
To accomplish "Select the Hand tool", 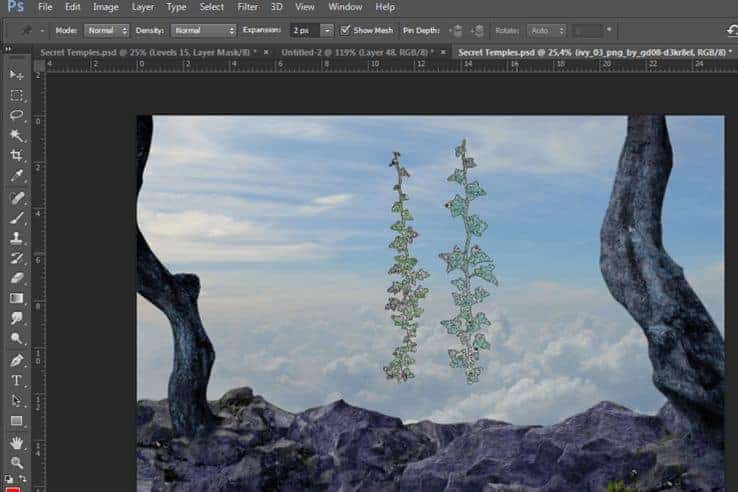I will [x=16, y=442].
